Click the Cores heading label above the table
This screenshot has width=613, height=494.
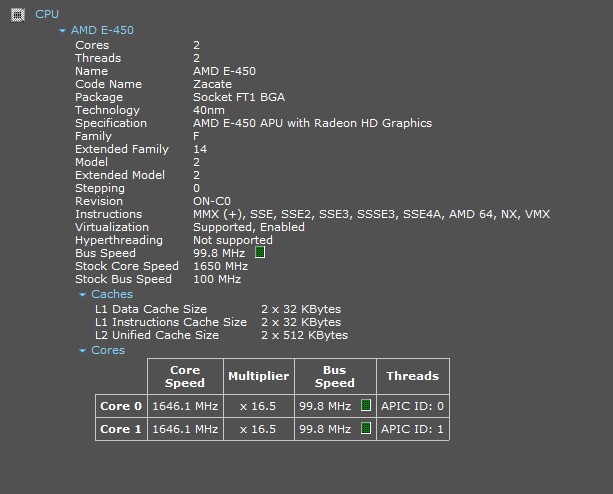(108, 350)
